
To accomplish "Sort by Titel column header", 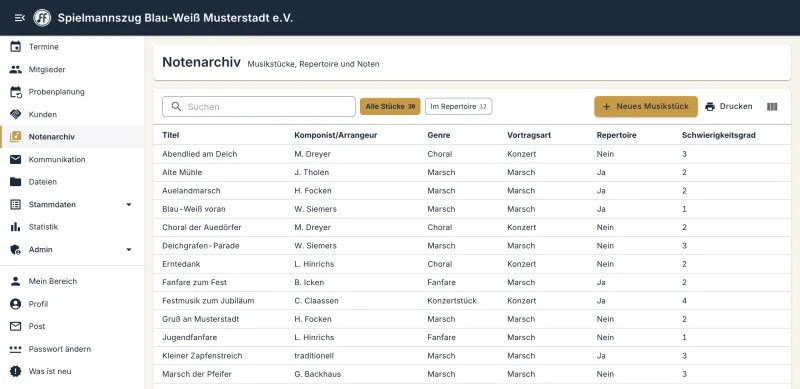I will pos(170,135).
